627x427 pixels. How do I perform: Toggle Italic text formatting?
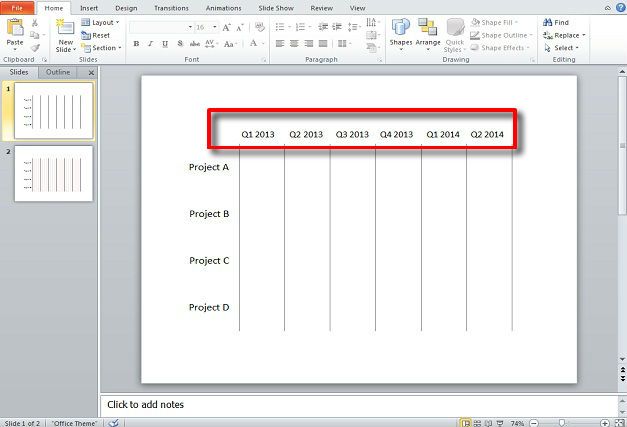click(150, 44)
